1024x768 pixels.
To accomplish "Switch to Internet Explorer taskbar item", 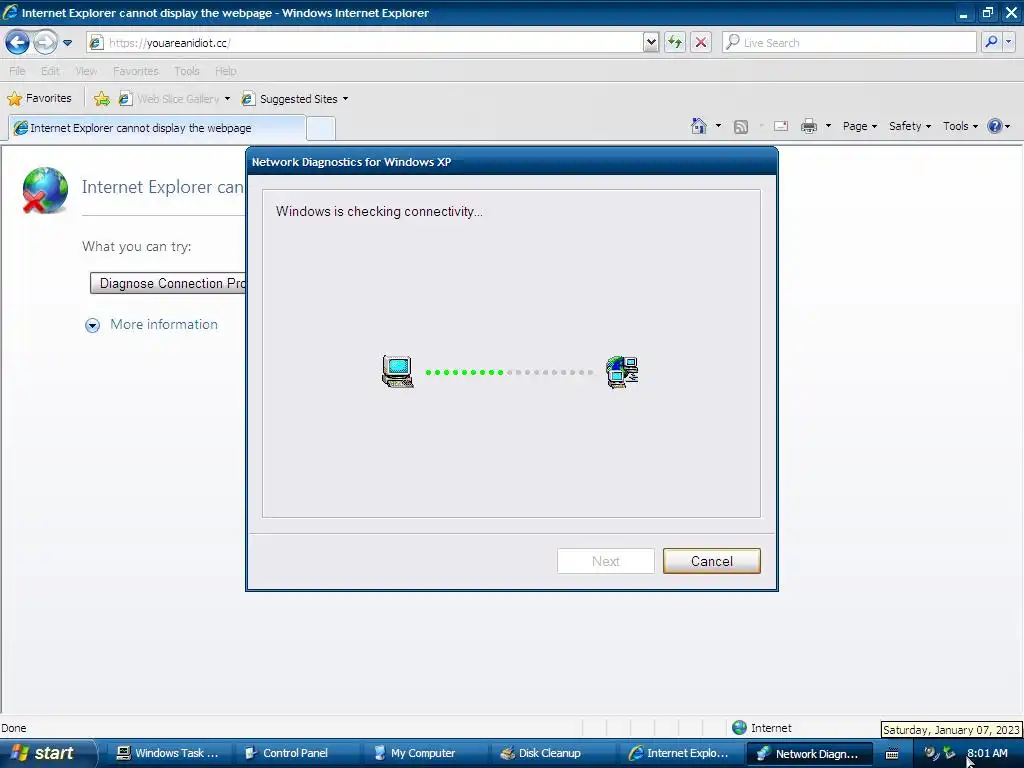I will pyautogui.click(x=680, y=753).
